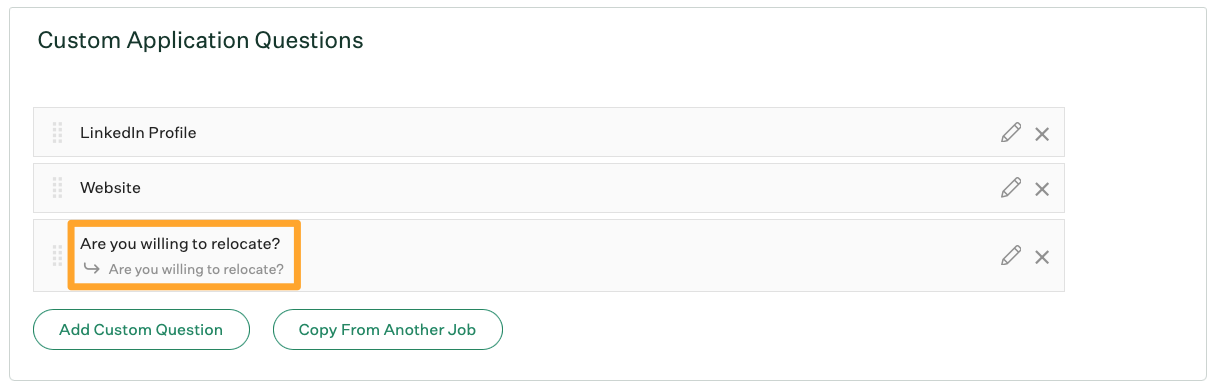Click the Website row drag handle
Viewport: 1217px width, 390px height.
click(x=57, y=188)
